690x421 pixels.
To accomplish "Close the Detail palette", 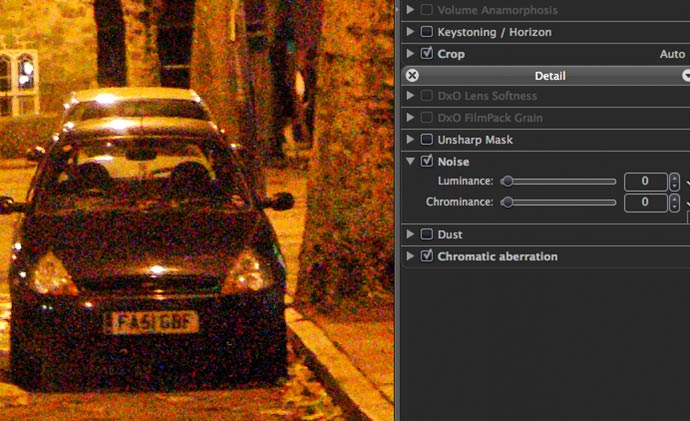I will (x=412, y=76).
